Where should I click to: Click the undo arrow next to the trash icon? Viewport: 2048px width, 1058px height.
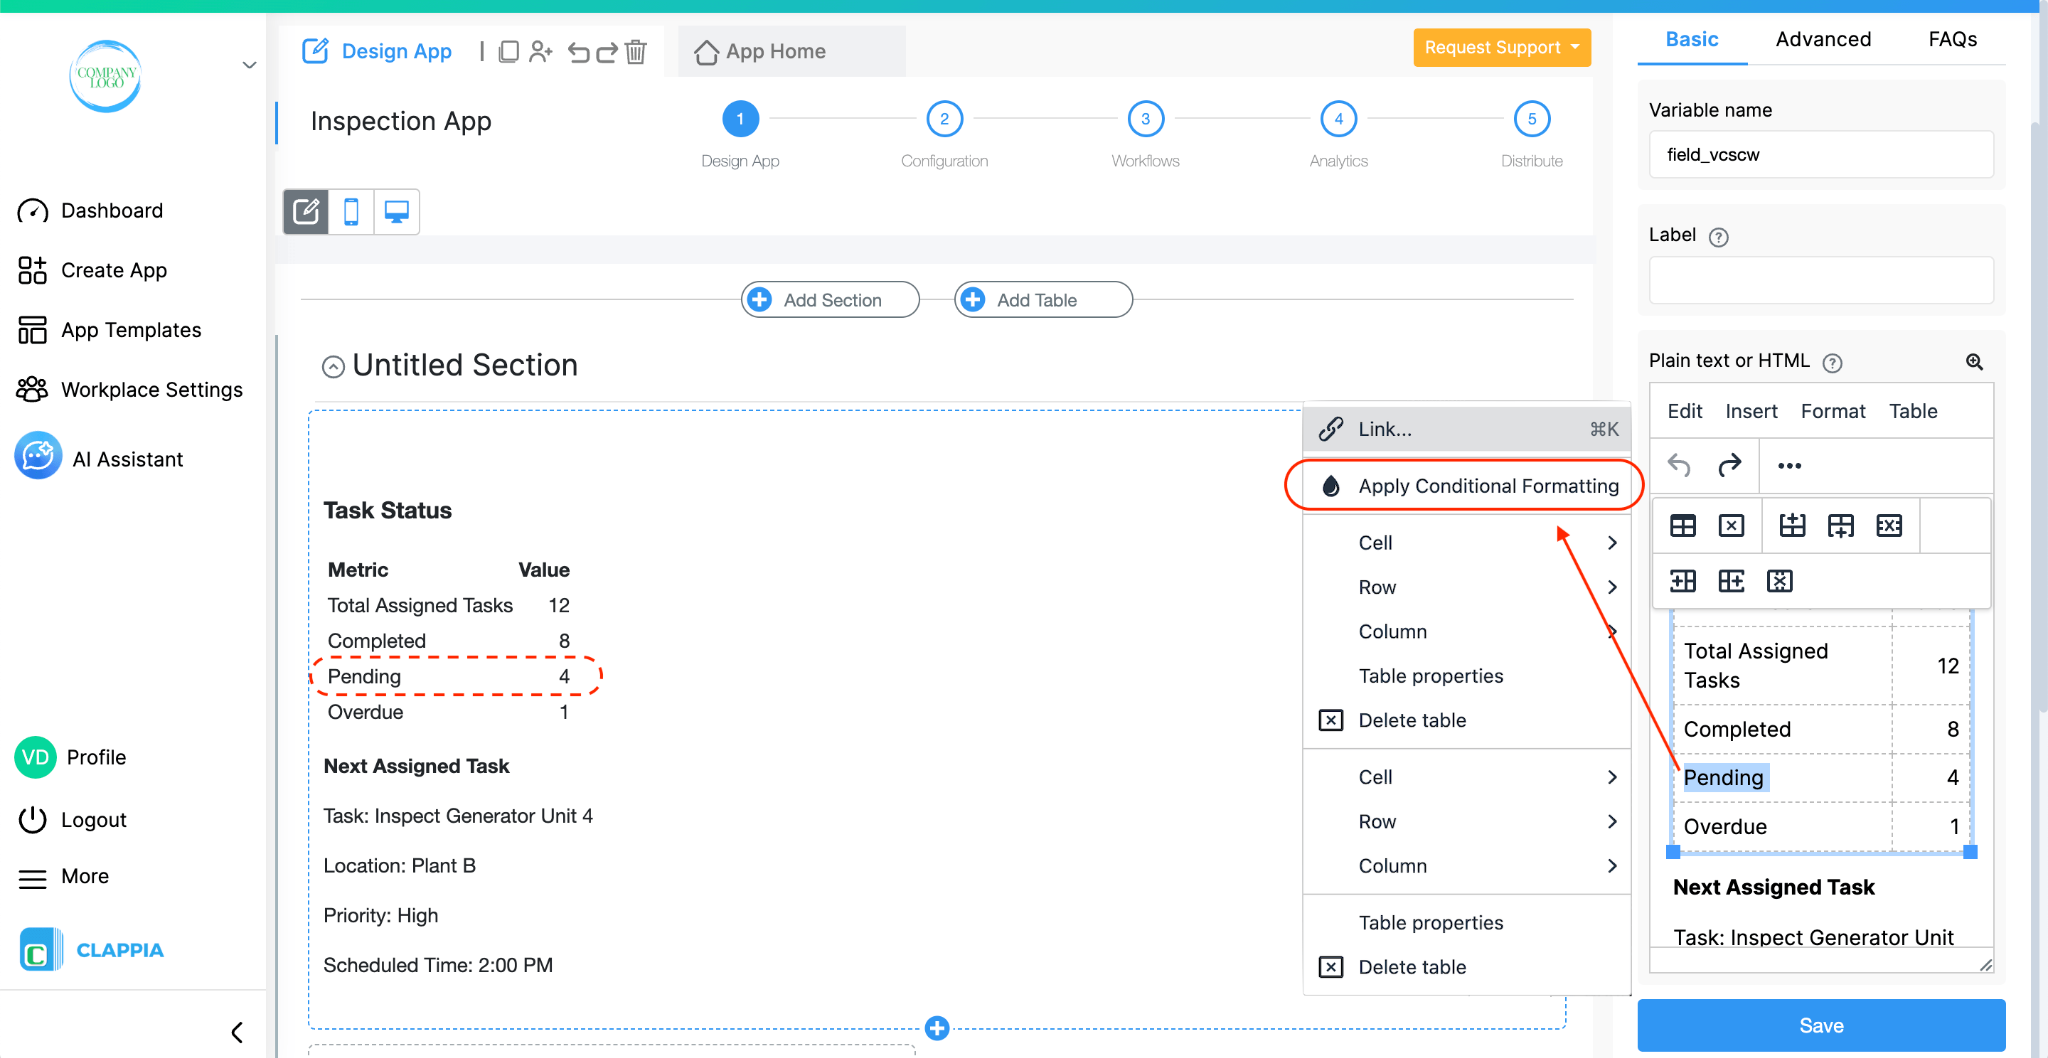click(x=578, y=52)
